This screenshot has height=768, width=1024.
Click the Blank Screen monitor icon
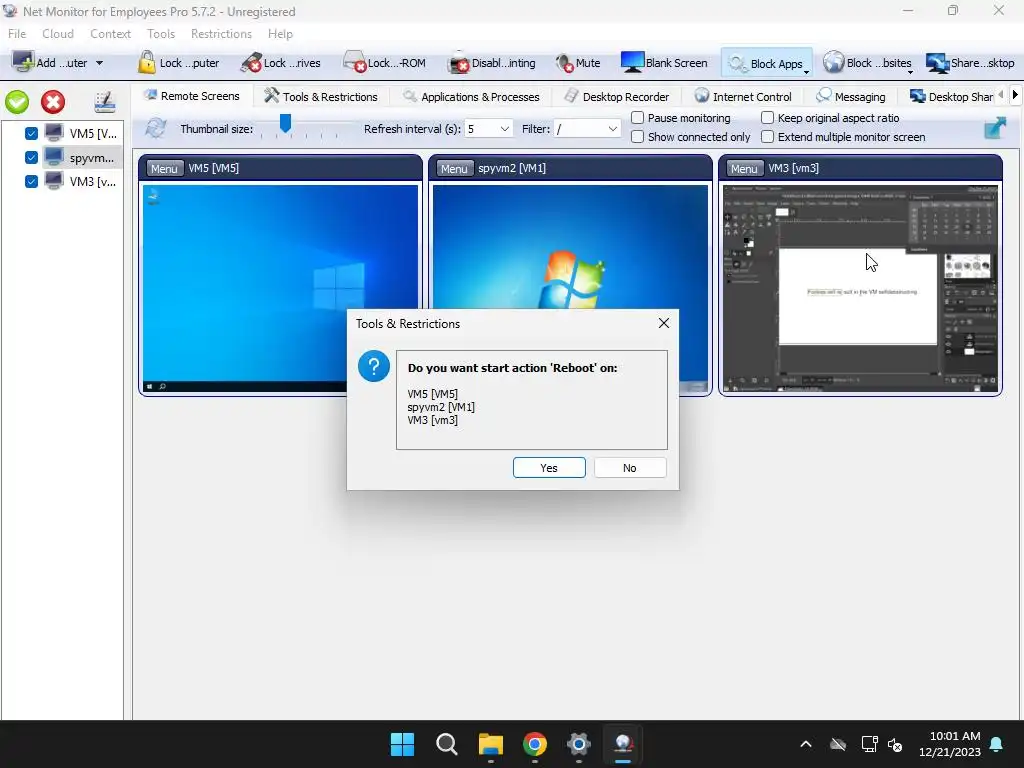click(632, 63)
